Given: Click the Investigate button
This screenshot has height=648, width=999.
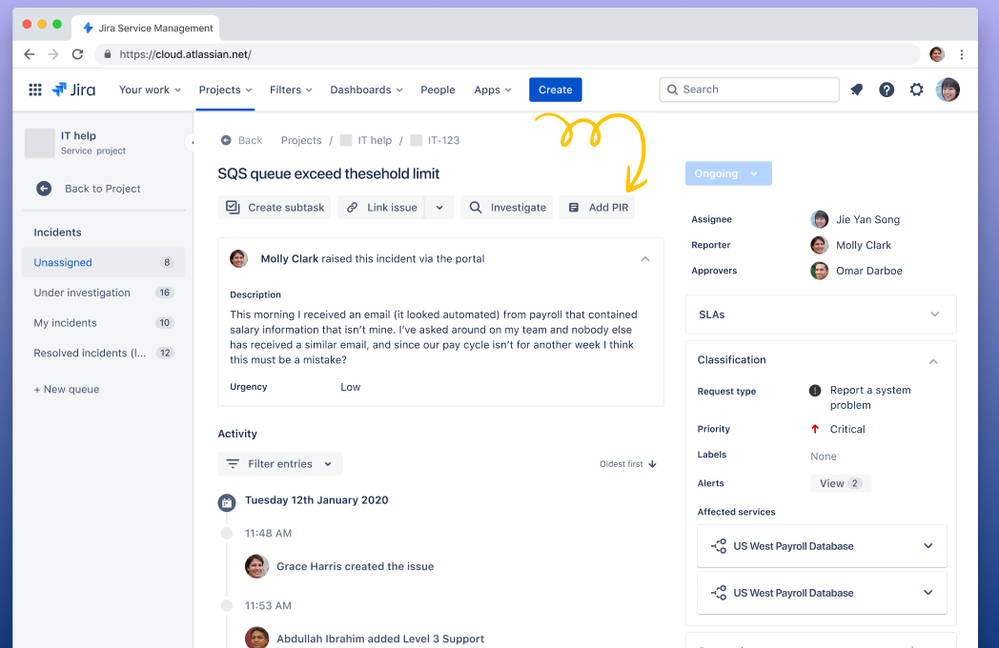Looking at the screenshot, I should point(507,207).
